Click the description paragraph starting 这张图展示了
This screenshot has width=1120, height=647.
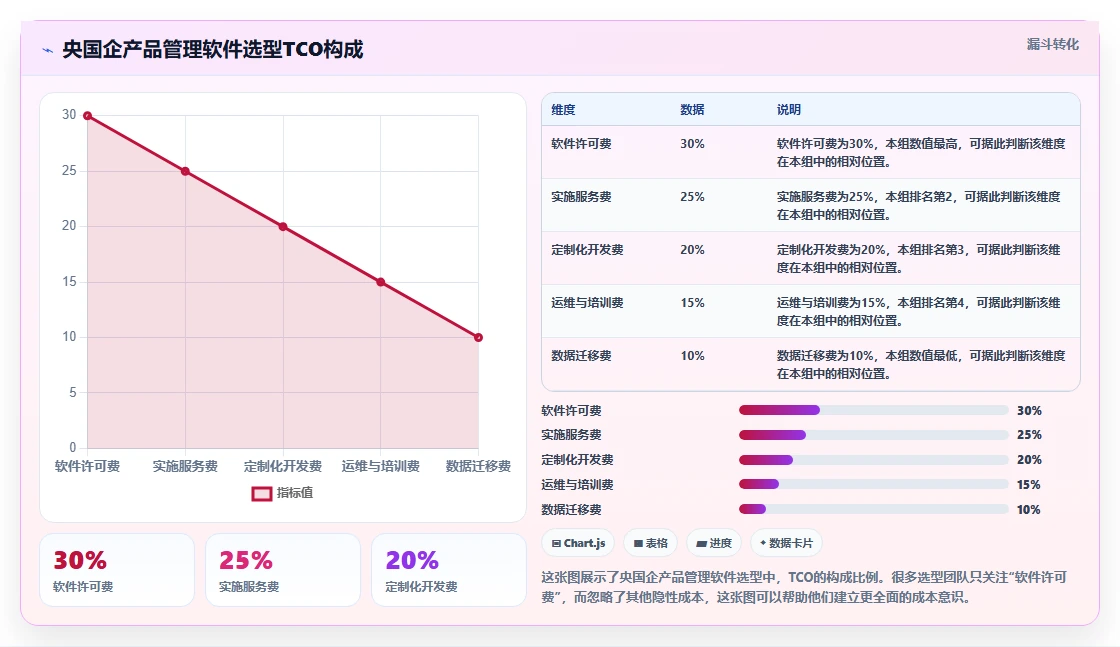[804, 587]
